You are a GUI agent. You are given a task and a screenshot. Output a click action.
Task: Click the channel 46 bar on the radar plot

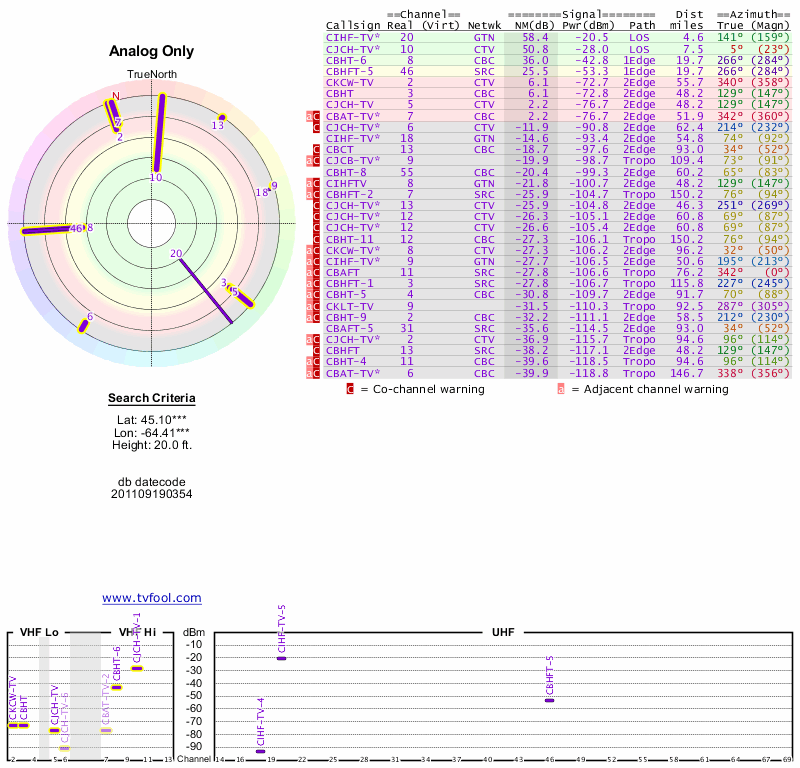point(50,230)
